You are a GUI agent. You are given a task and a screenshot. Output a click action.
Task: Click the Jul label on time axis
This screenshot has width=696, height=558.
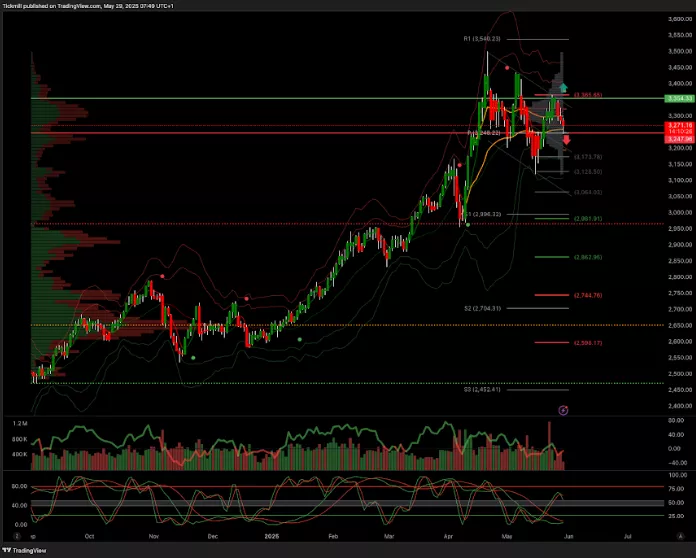(x=627, y=536)
